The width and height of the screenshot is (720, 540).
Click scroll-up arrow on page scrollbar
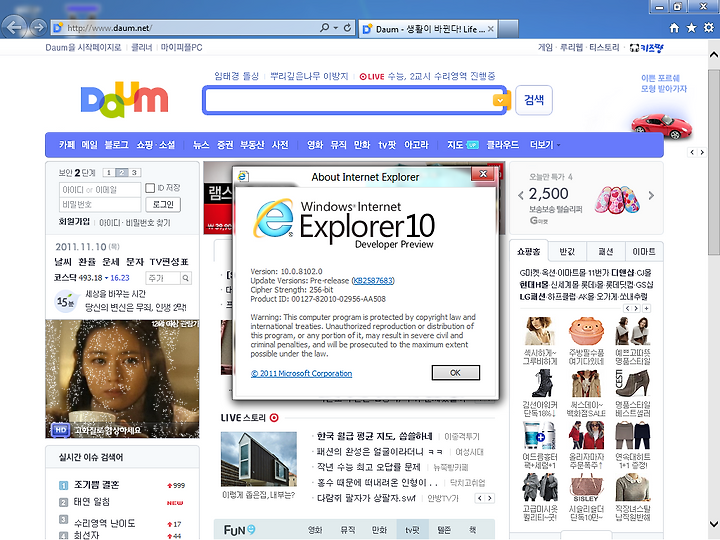pos(714,55)
